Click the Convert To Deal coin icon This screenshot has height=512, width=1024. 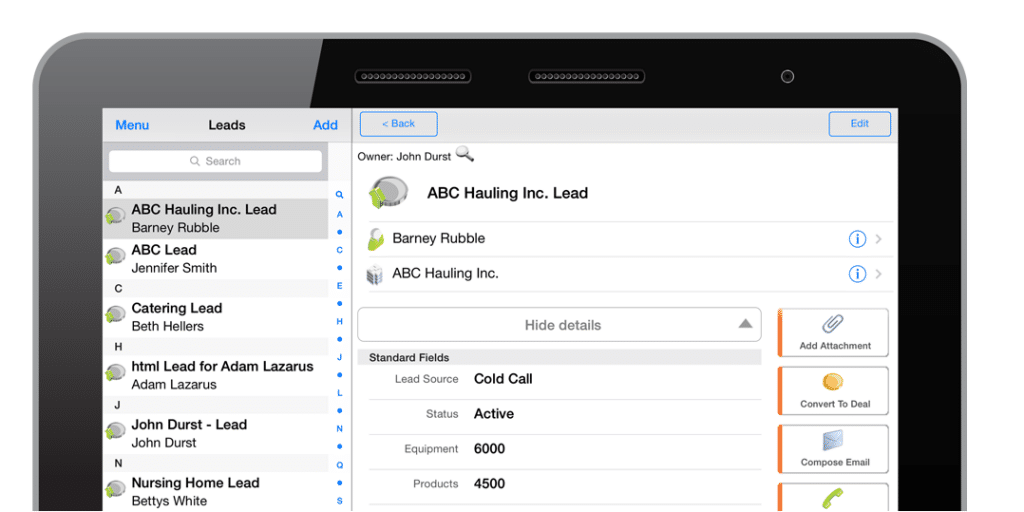(834, 382)
